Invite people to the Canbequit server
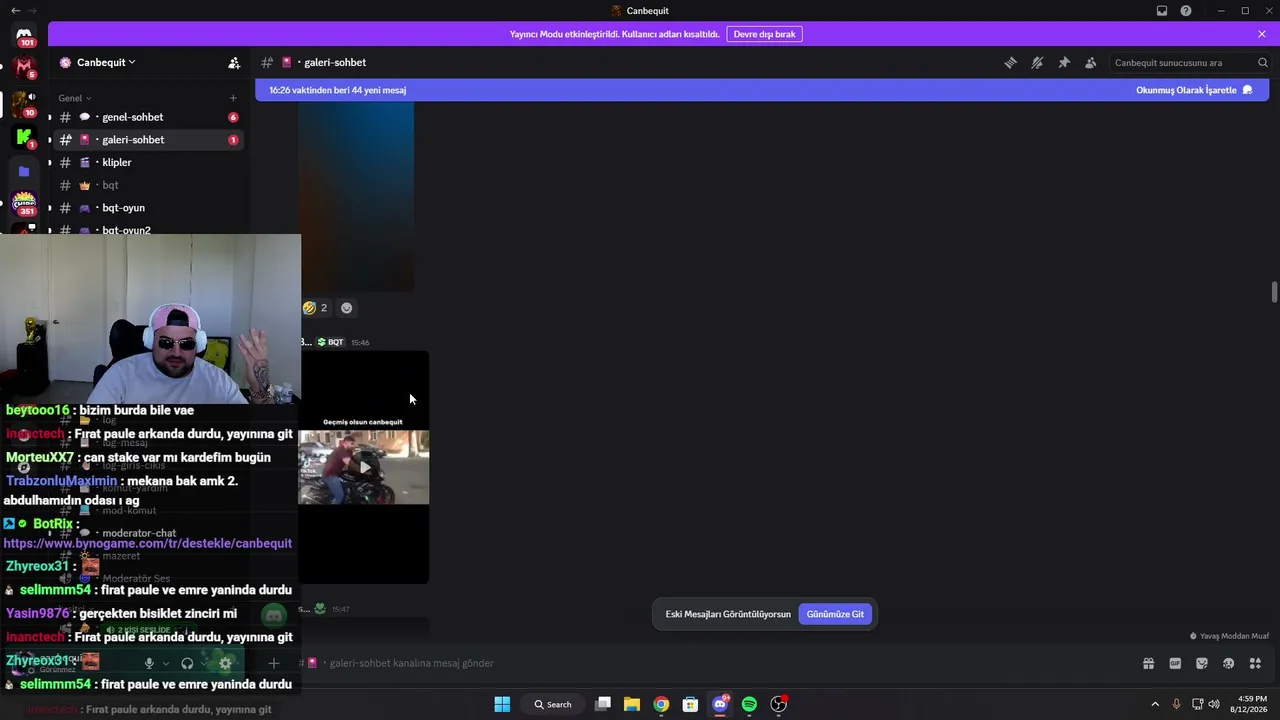 click(x=234, y=62)
